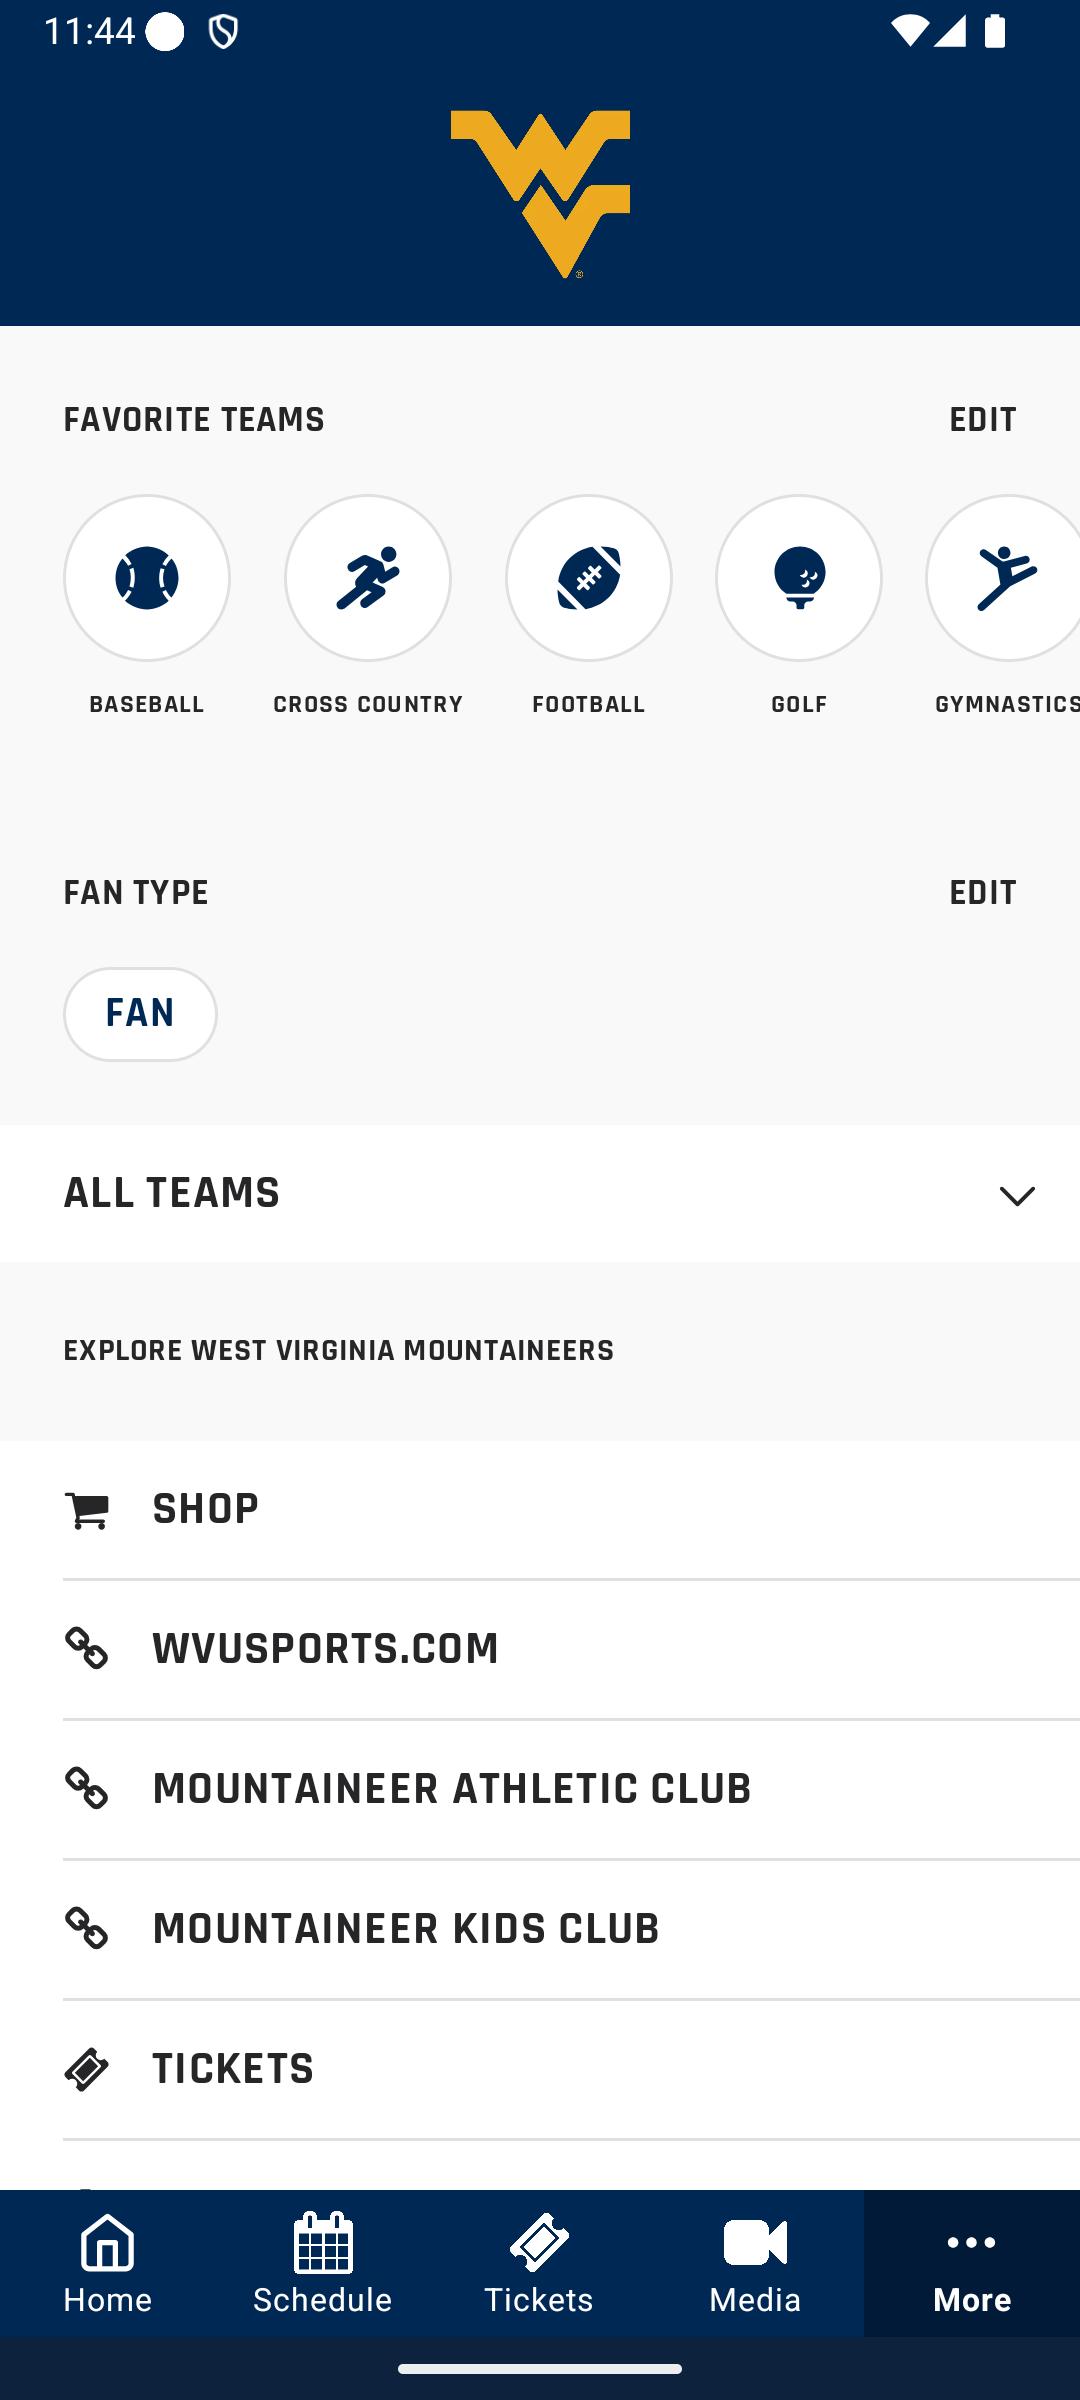The height and width of the screenshot is (2400, 1080).
Task: Go to the Home tab
Action: coord(108,2264)
